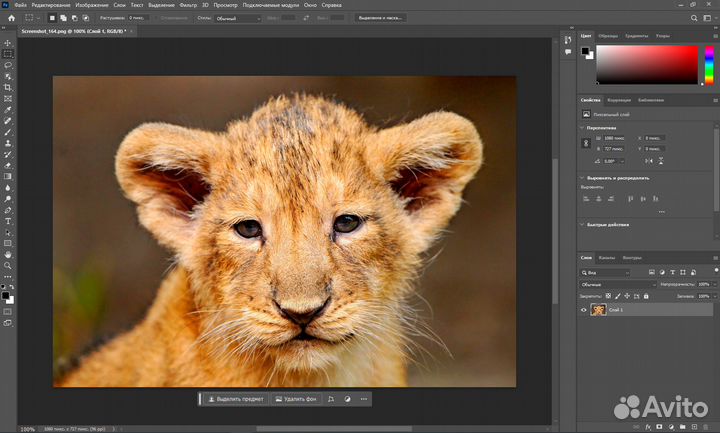Select the Move tool
720x433 pixels.
coord(8,43)
